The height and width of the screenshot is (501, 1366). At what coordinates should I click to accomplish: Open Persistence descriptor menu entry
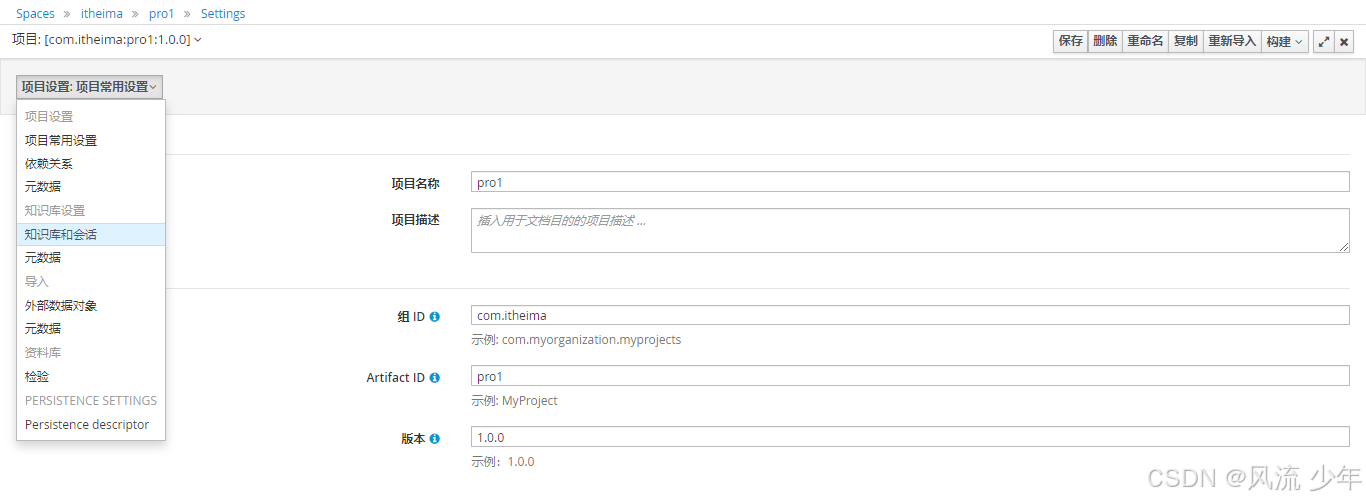(x=91, y=425)
